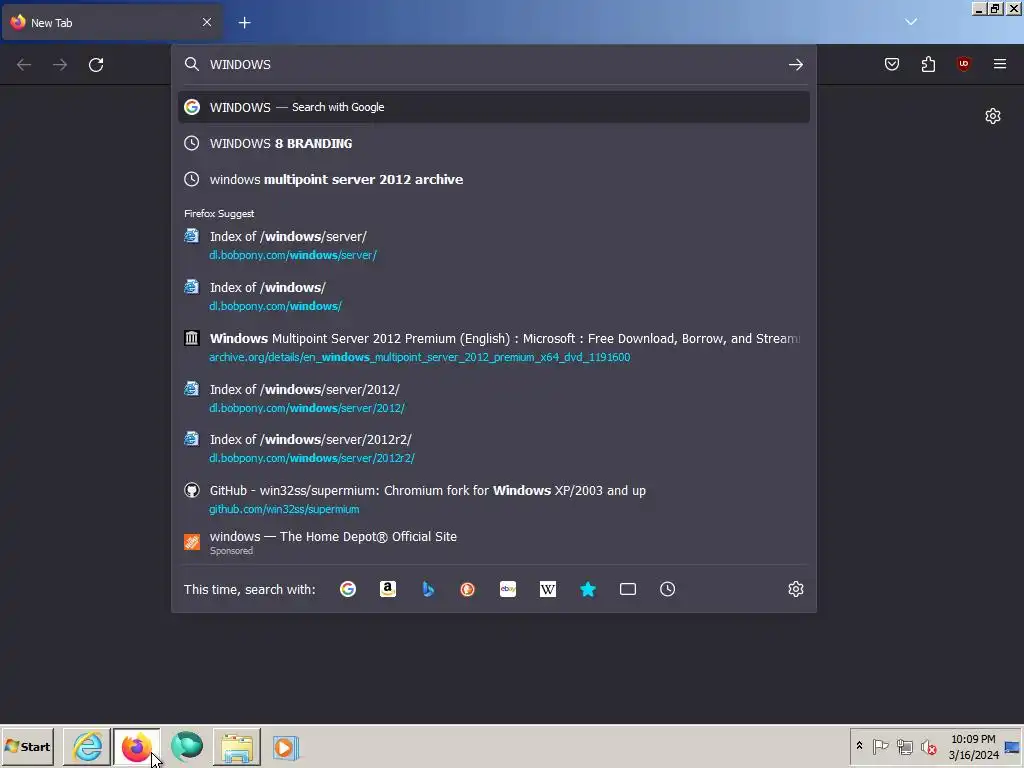Click the muted volume tray icon

(x=928, y=746)
